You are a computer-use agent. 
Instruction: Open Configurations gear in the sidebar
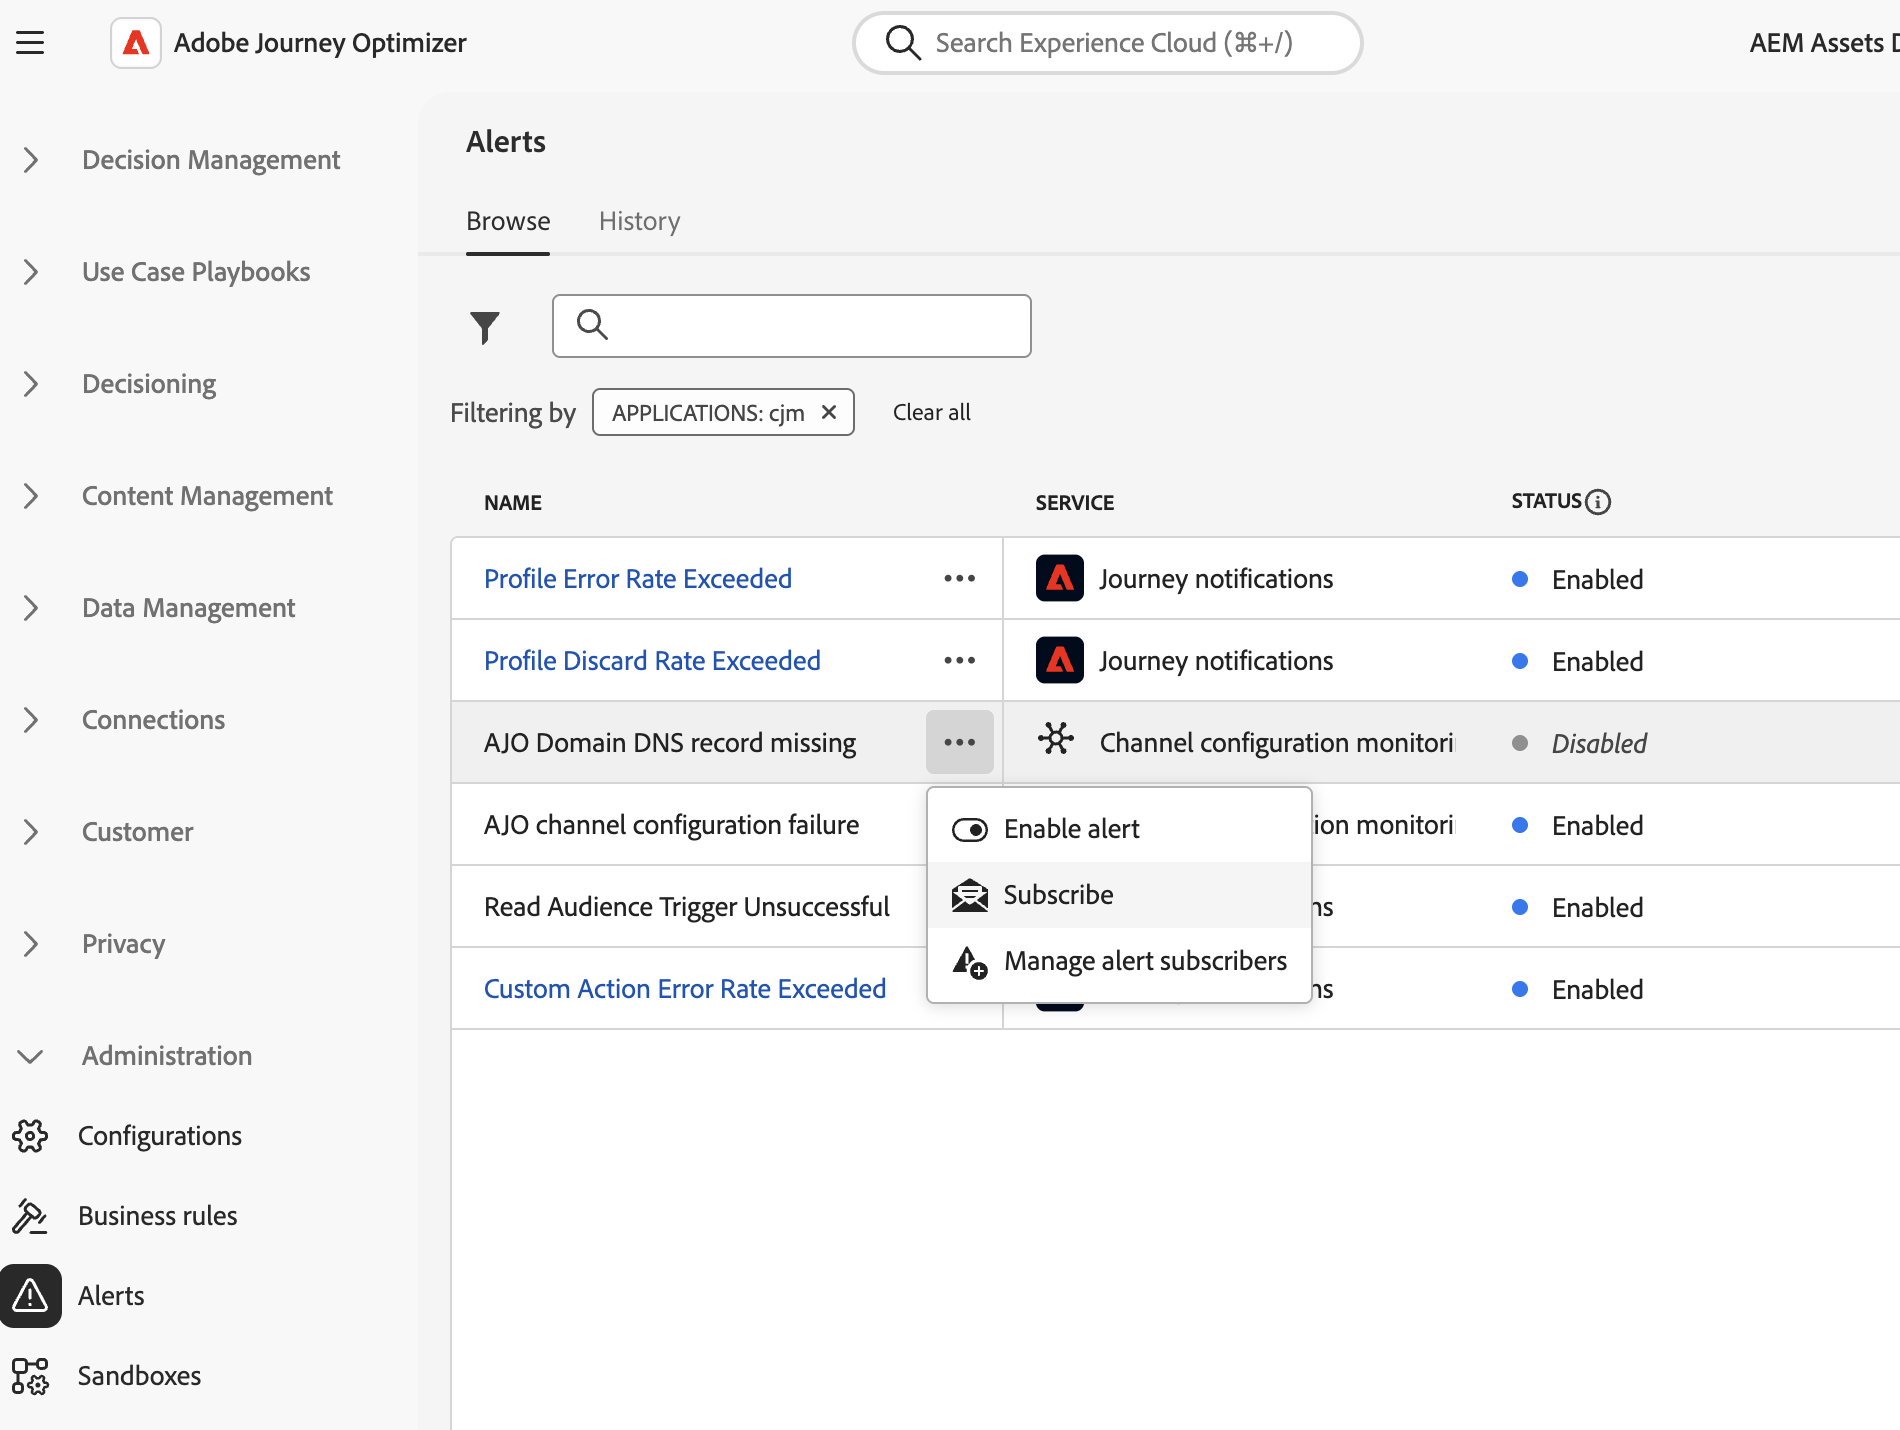(30, 1136)
